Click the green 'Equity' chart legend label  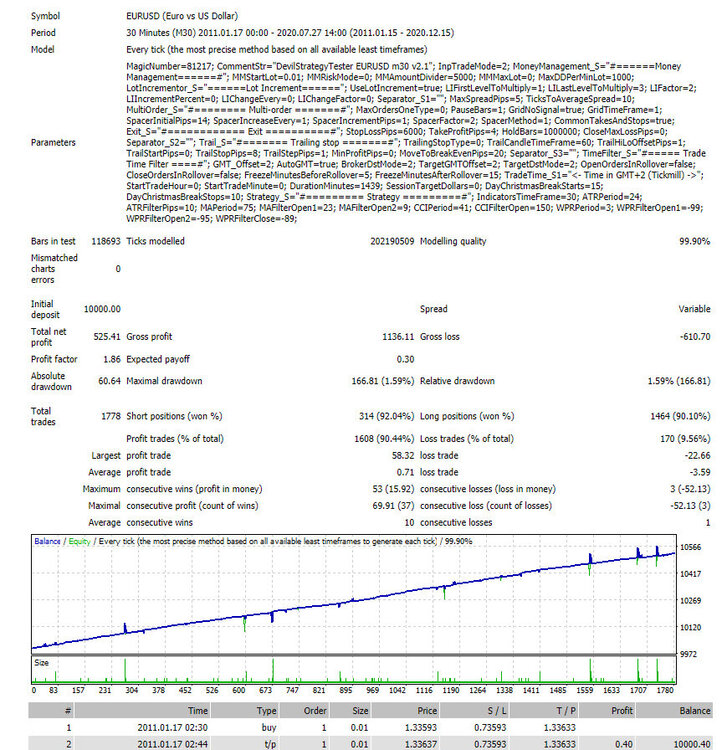coord(79,541)
